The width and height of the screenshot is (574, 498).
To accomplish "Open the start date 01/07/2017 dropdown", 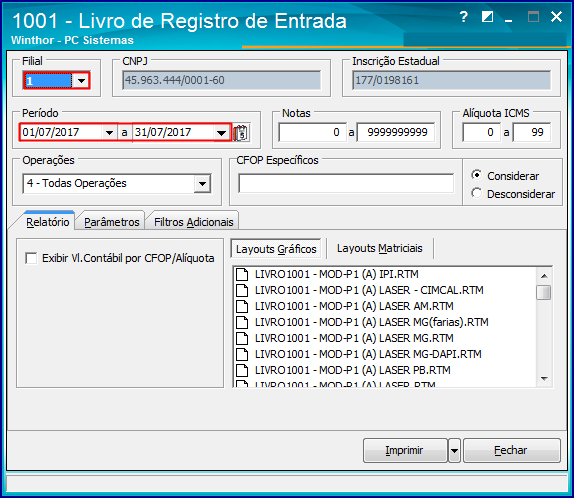I will (x=109, y=133).
